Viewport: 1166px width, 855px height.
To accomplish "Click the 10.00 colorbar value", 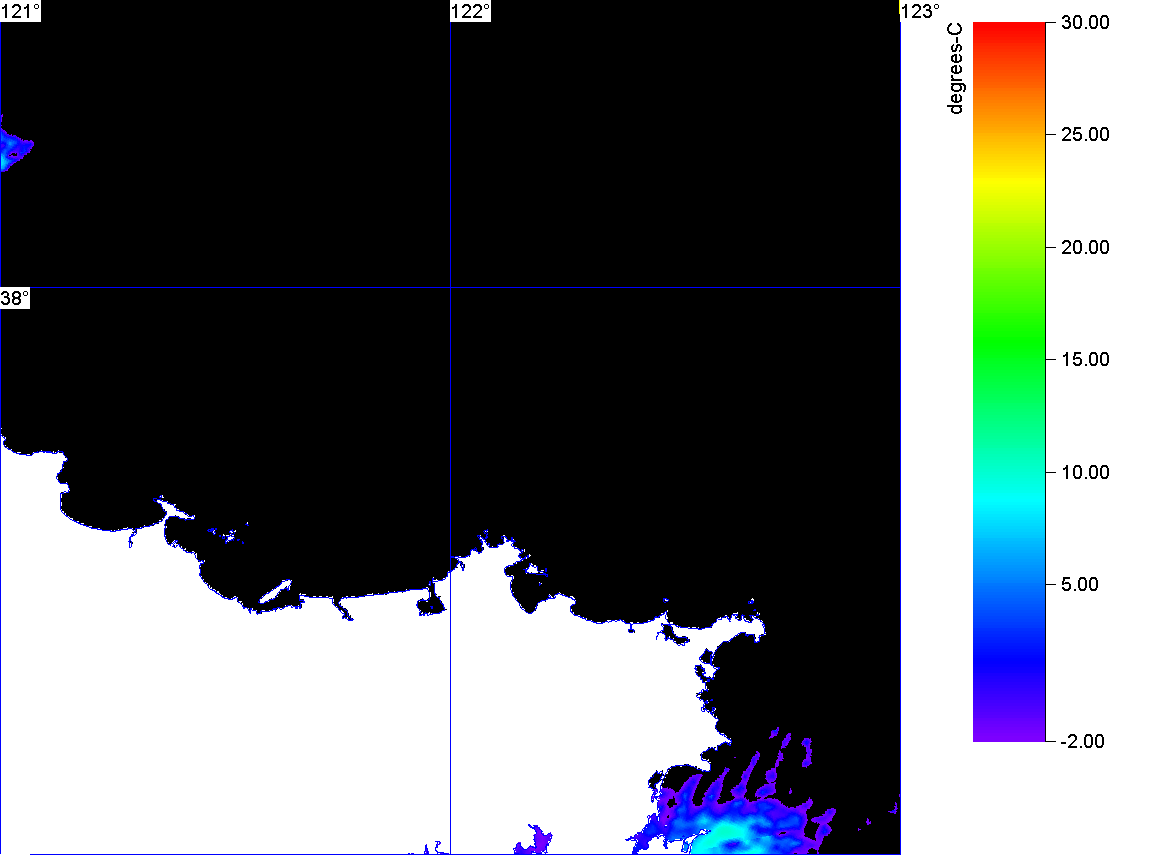I will 1085,472.
